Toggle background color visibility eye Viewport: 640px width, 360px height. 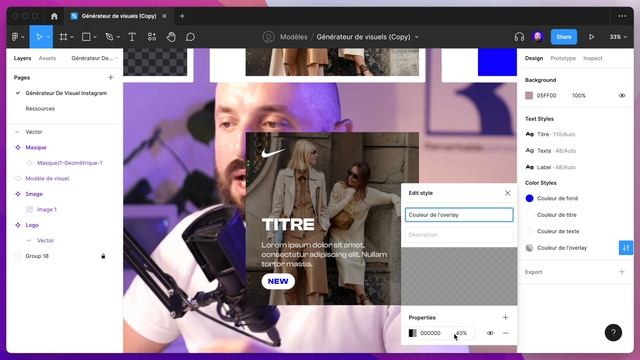tap(622, 96)
